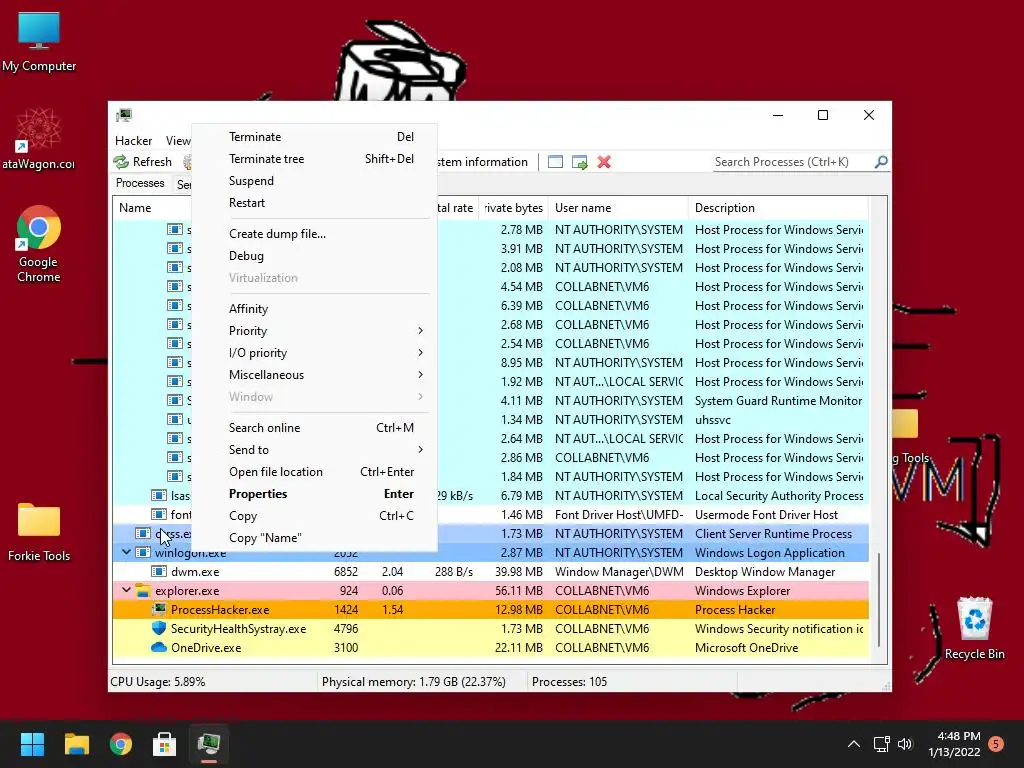
Task: Click the explorer.exe folder icon
Action: [143, 591]
